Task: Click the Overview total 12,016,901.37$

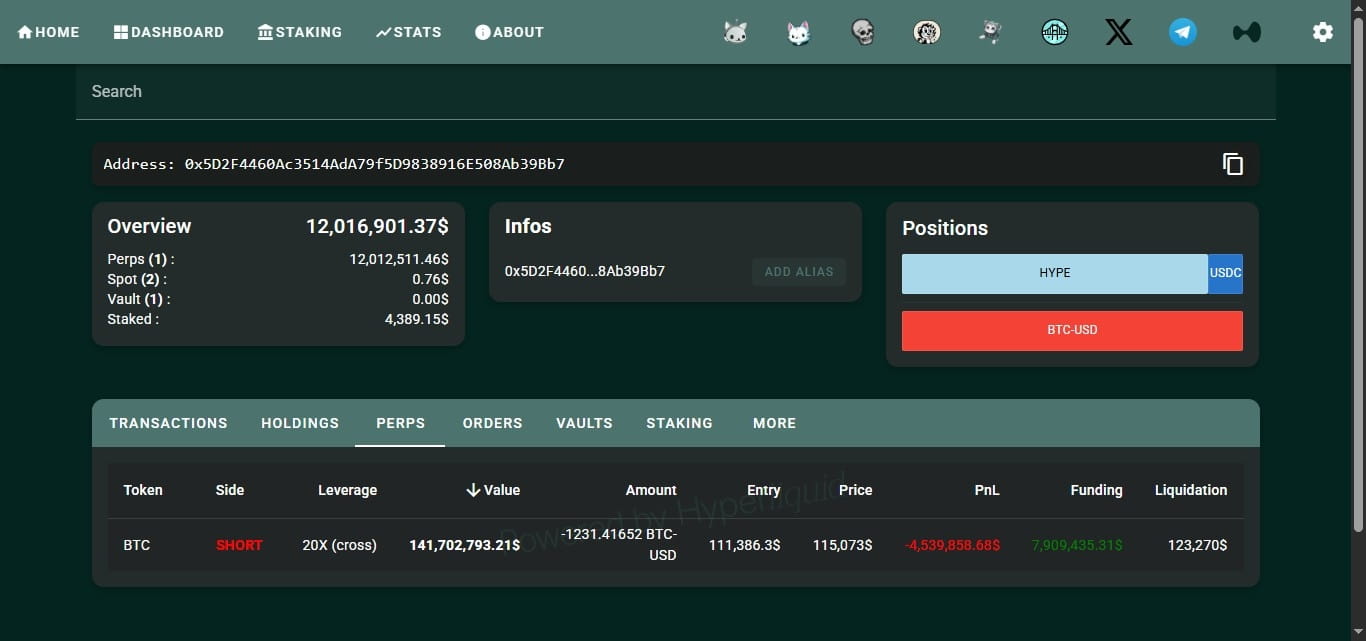Action: [x=377, y=226]
